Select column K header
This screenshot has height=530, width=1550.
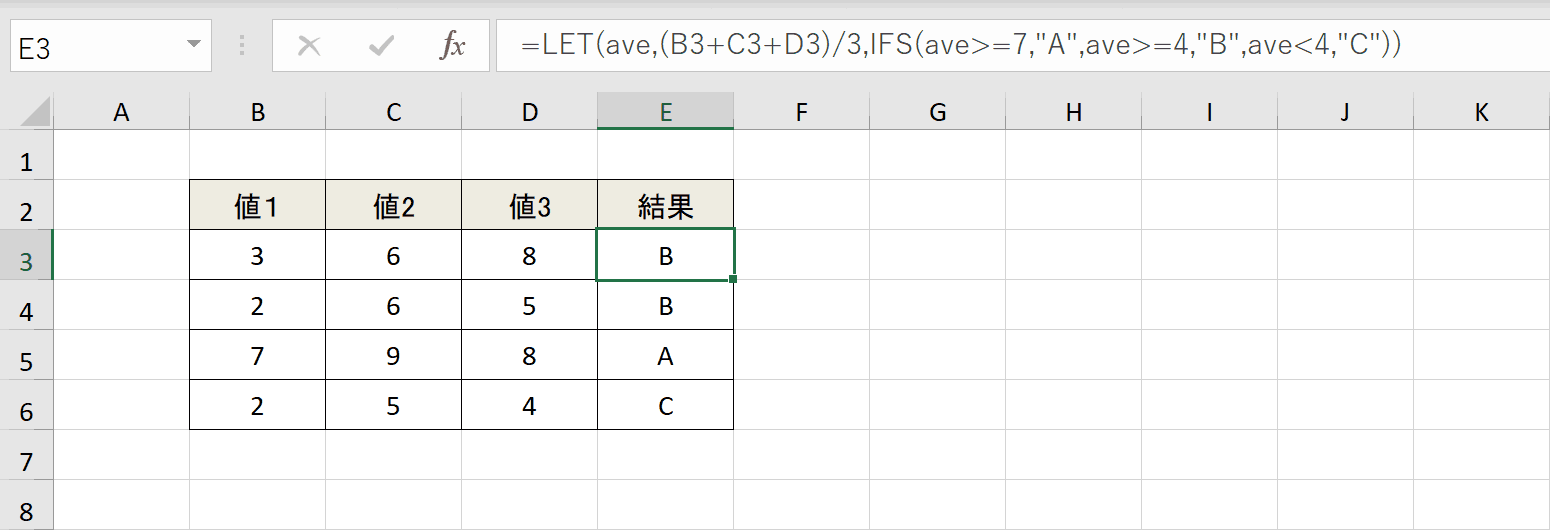[x=1481, y=112]
